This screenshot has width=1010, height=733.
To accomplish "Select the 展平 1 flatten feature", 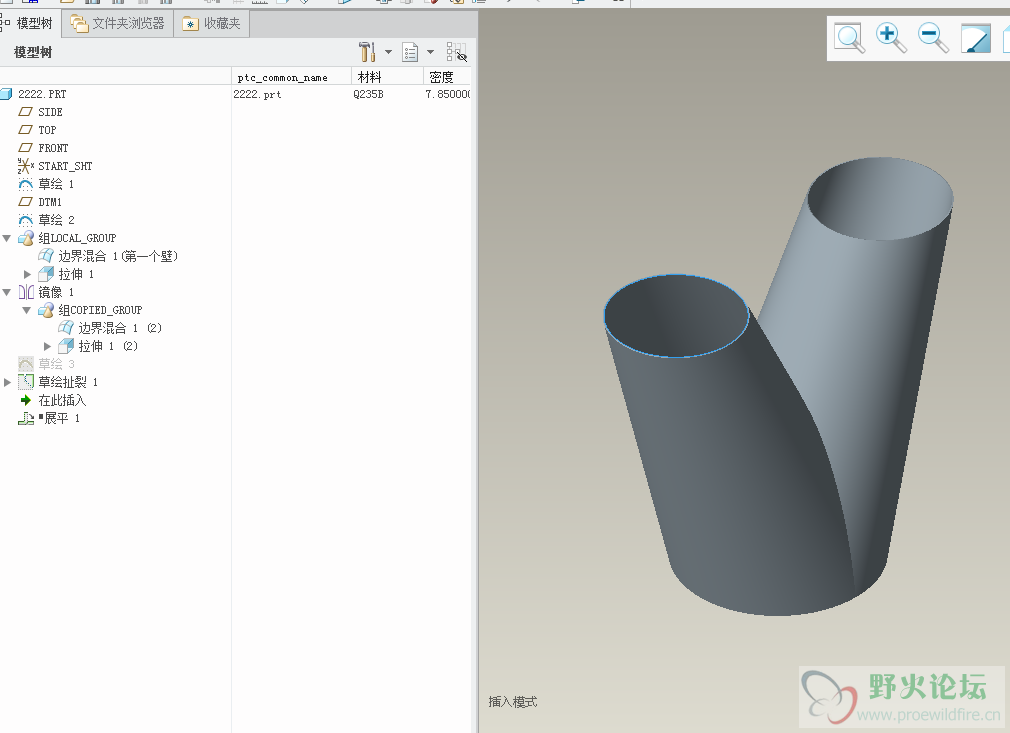I will pos(61,419).
